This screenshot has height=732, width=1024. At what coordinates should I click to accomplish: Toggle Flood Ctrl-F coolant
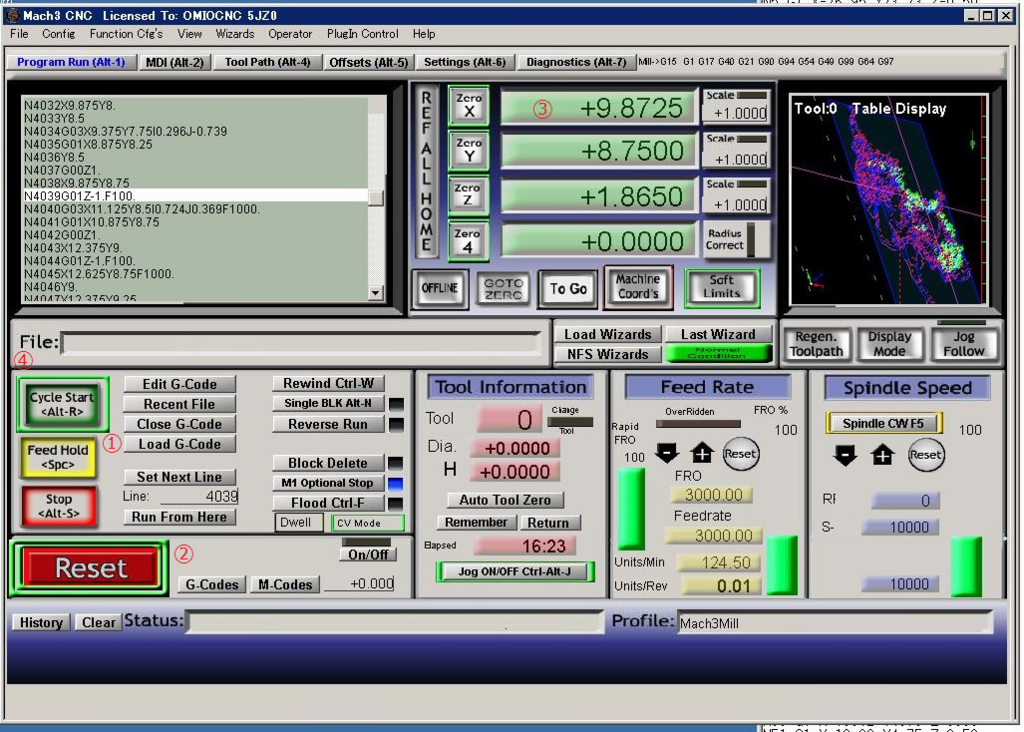point(328,503)
